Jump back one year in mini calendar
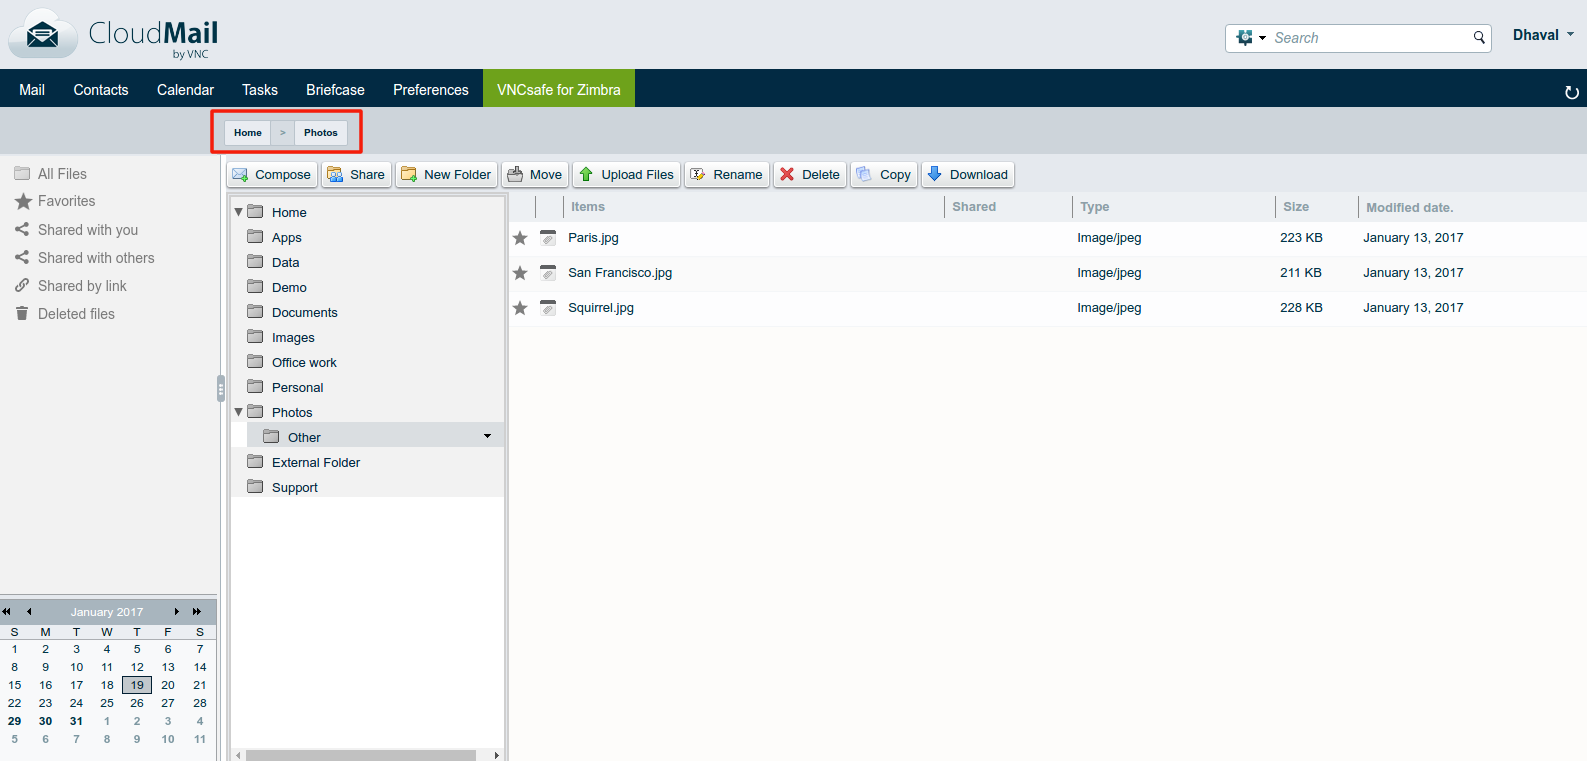 pyautogui.click(x=7, y=611)
